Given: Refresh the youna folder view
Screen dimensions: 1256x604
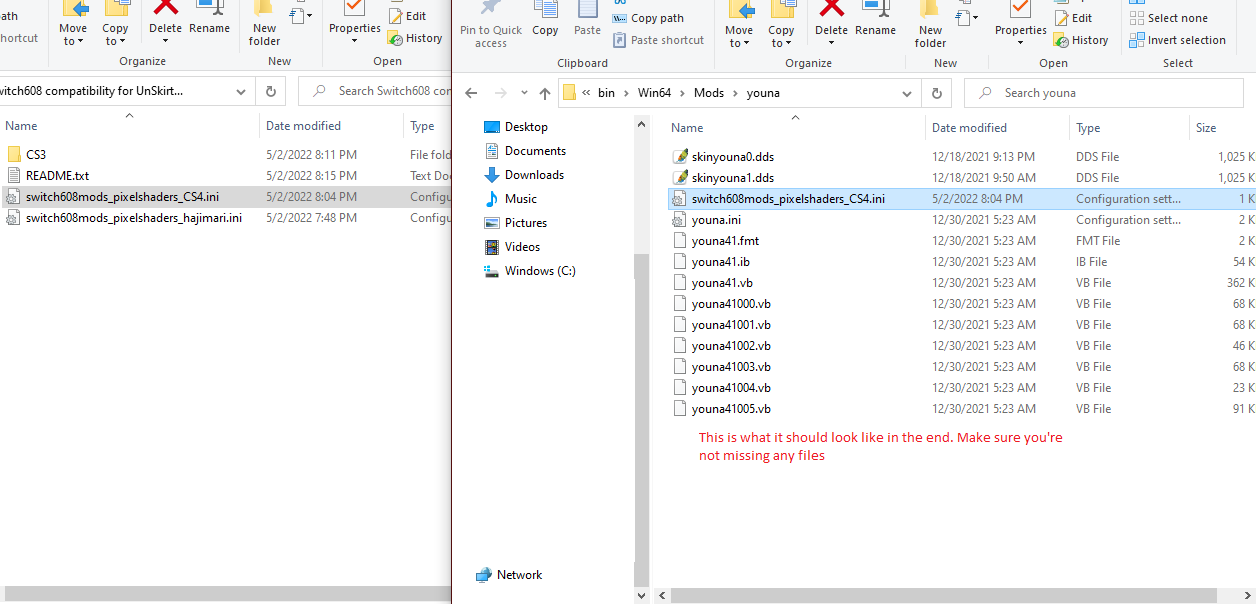Looking at the screenshot, I should 936,93.
